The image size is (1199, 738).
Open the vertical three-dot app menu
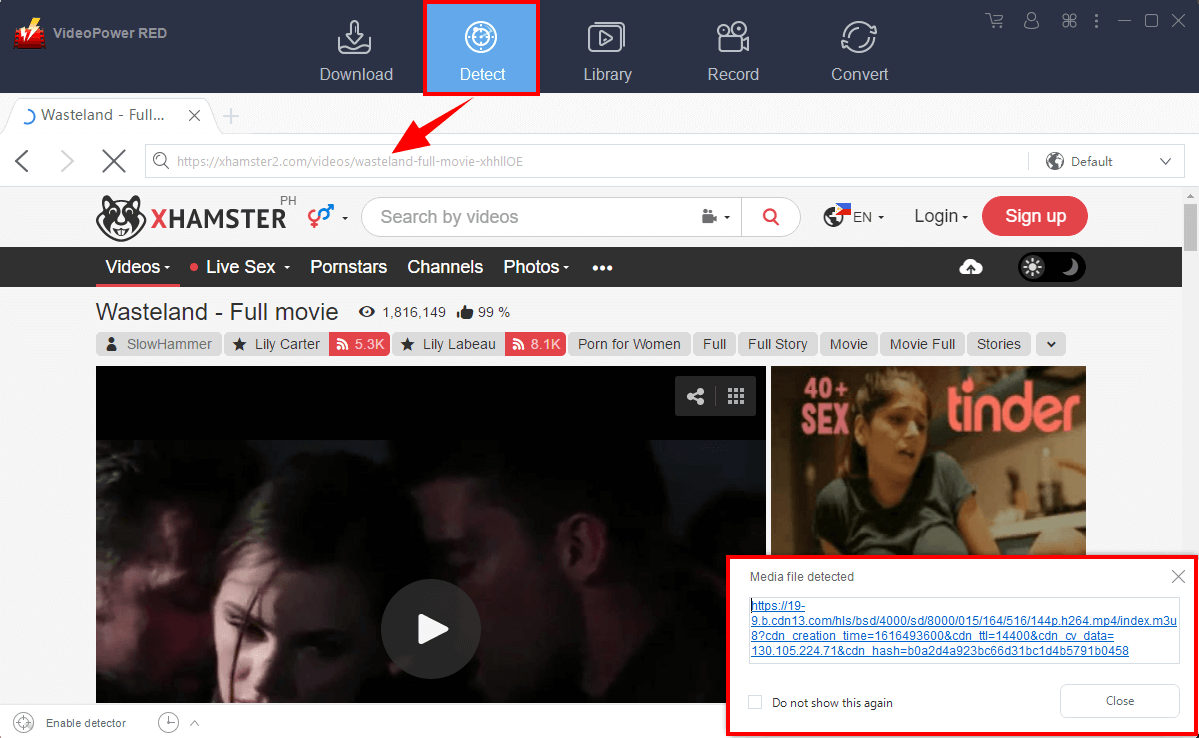click(x=1097, y=21)
